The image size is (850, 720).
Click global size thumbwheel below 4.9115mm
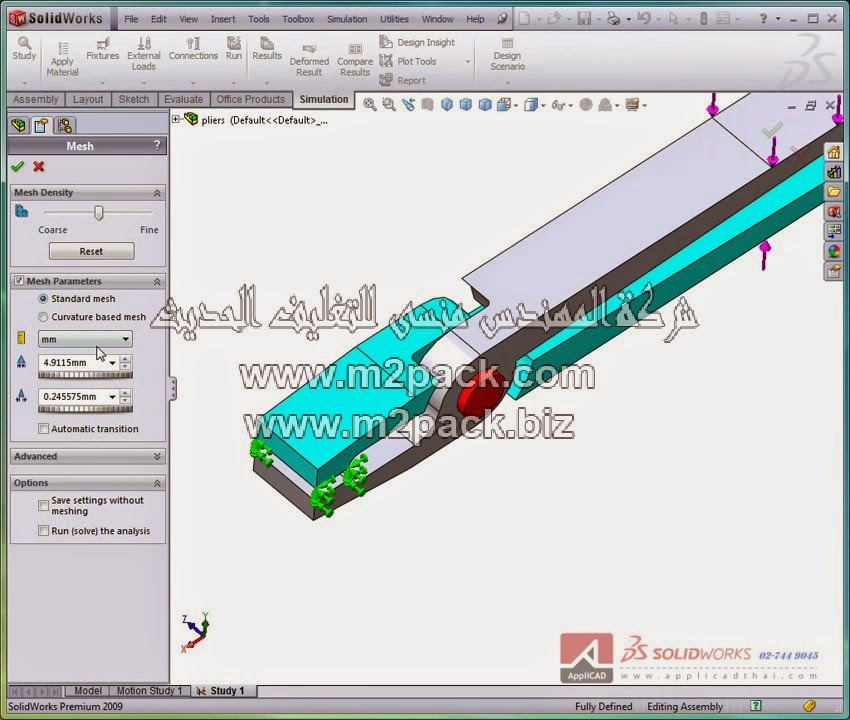[x=85, y=375]
